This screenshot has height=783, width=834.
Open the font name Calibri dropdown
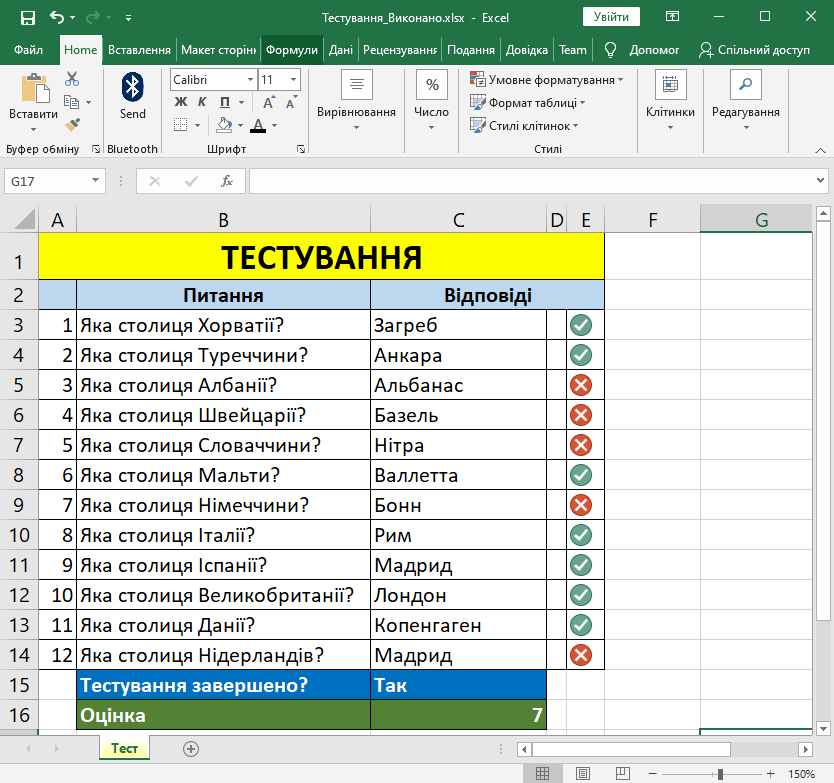(x=250, y=80)
